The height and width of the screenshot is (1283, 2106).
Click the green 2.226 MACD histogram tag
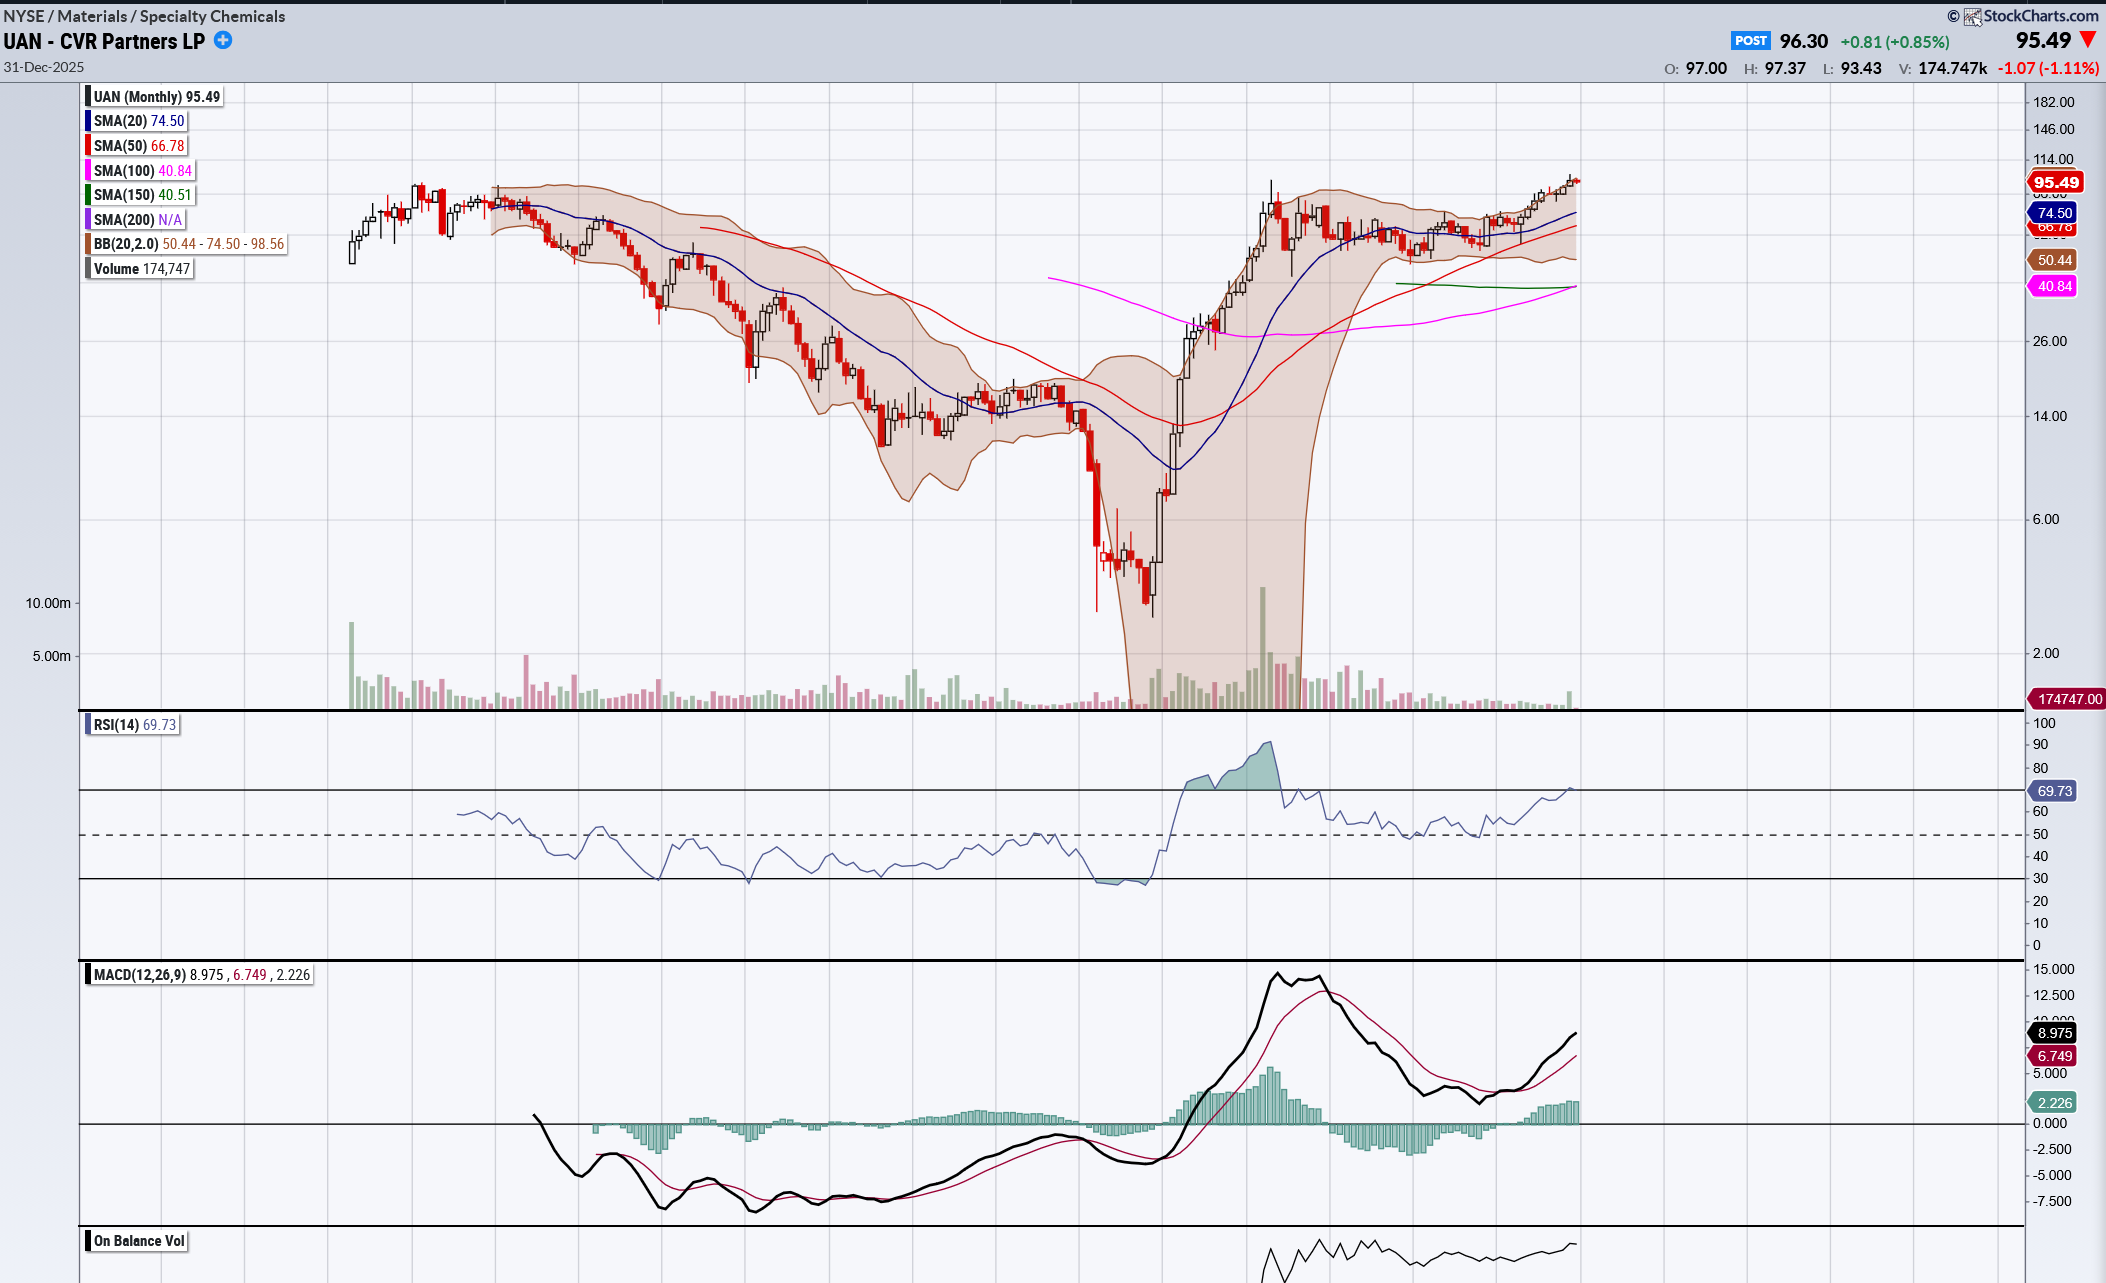(2054, 1102)
